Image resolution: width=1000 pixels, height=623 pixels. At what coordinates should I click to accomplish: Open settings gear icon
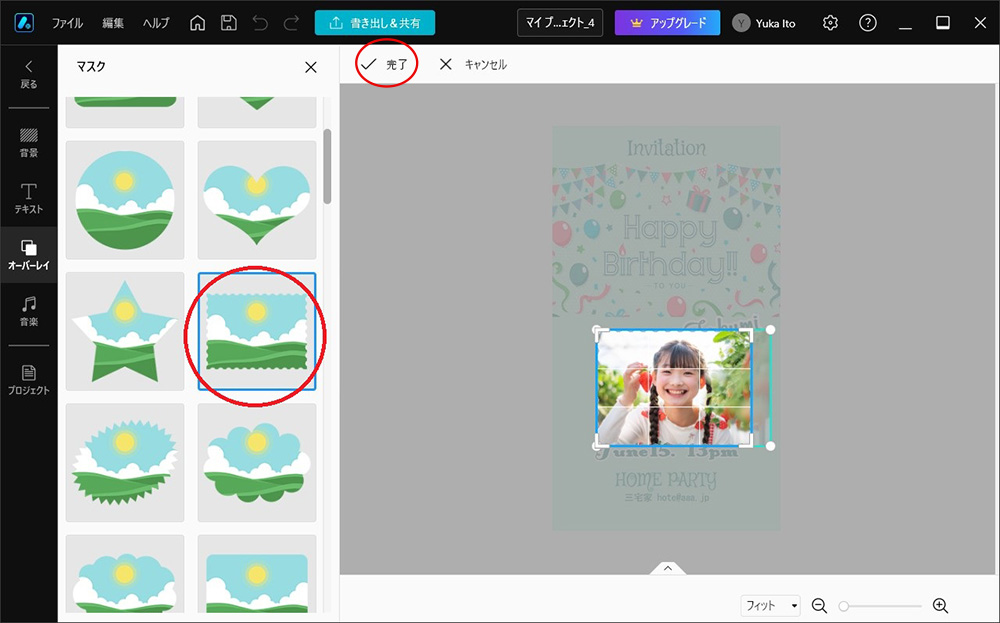pyautogui.click(x=830, y=23)
